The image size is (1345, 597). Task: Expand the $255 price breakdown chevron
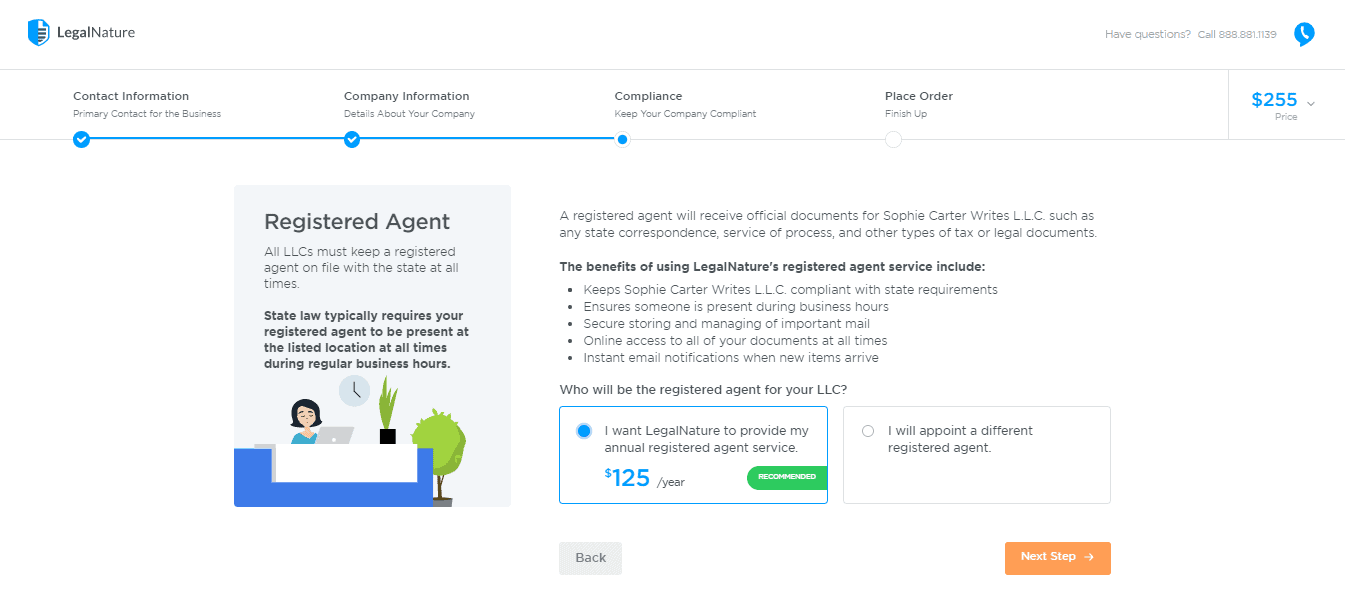click(1310, 104)
